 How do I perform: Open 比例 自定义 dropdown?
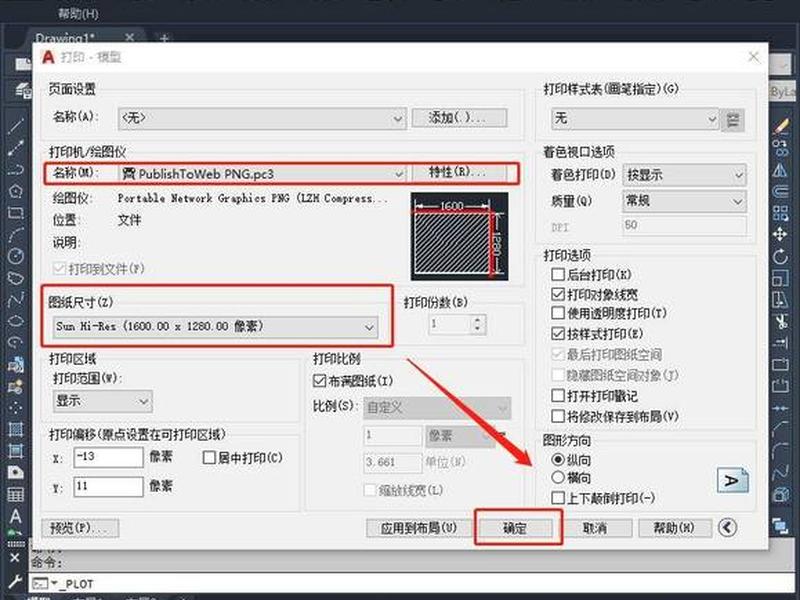click(x=437, y=408)
